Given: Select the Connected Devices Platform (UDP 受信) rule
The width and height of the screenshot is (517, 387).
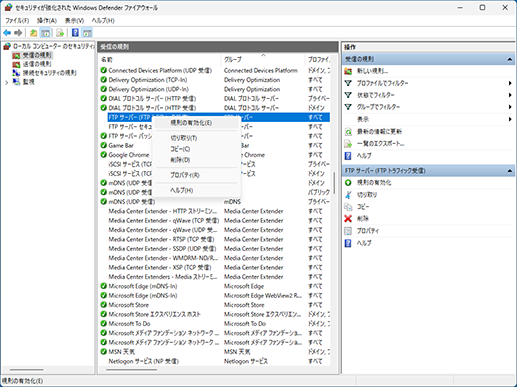Looking at the screenshot, I should pos(160,70).
